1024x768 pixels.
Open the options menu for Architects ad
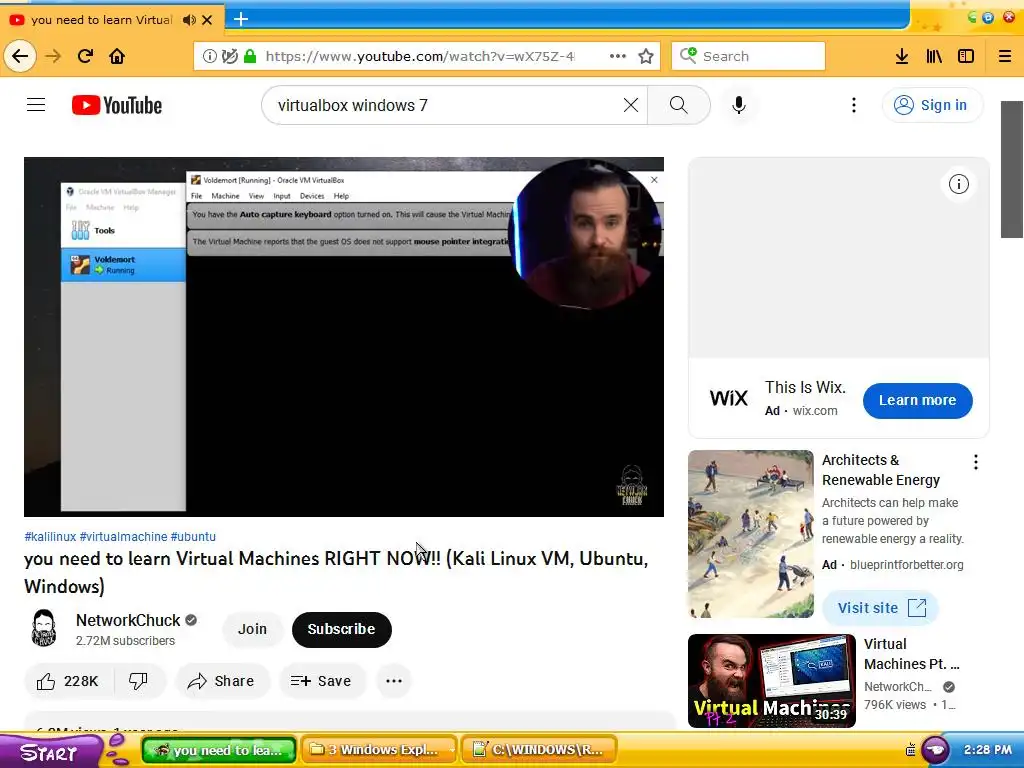tap(976, 462)
